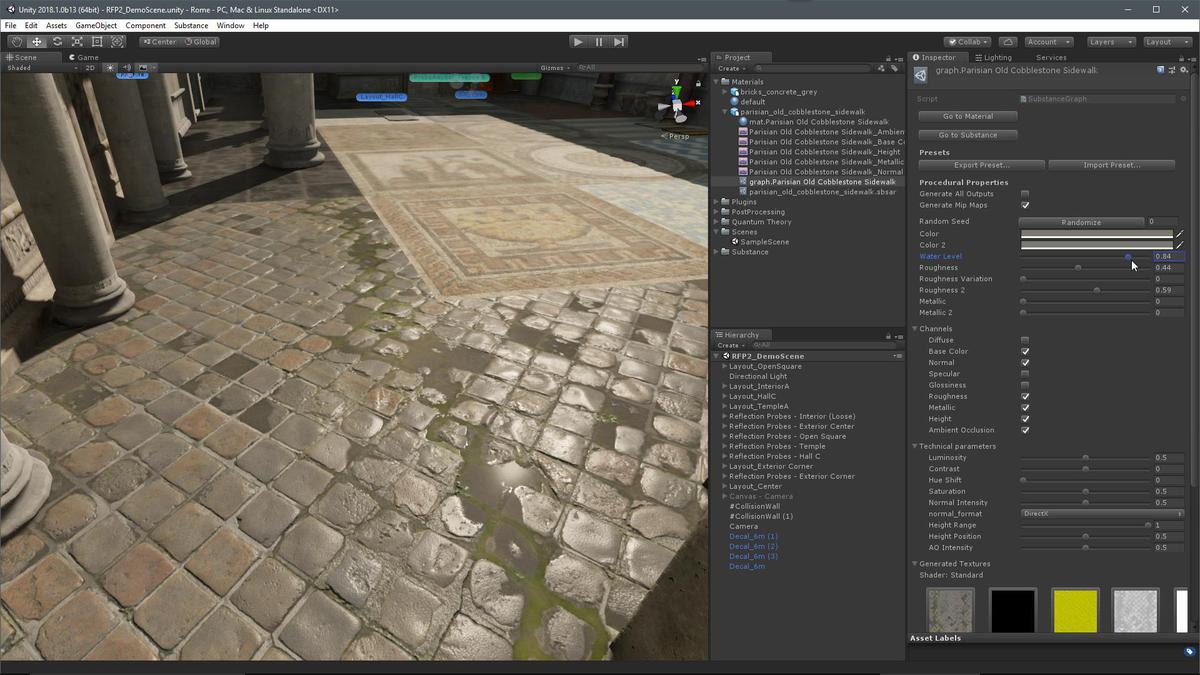Lock the Inspector panel
Image resolution: width=1200 pixels, height=675 pixels.
pyautogui.click(x=1181, y=58)
